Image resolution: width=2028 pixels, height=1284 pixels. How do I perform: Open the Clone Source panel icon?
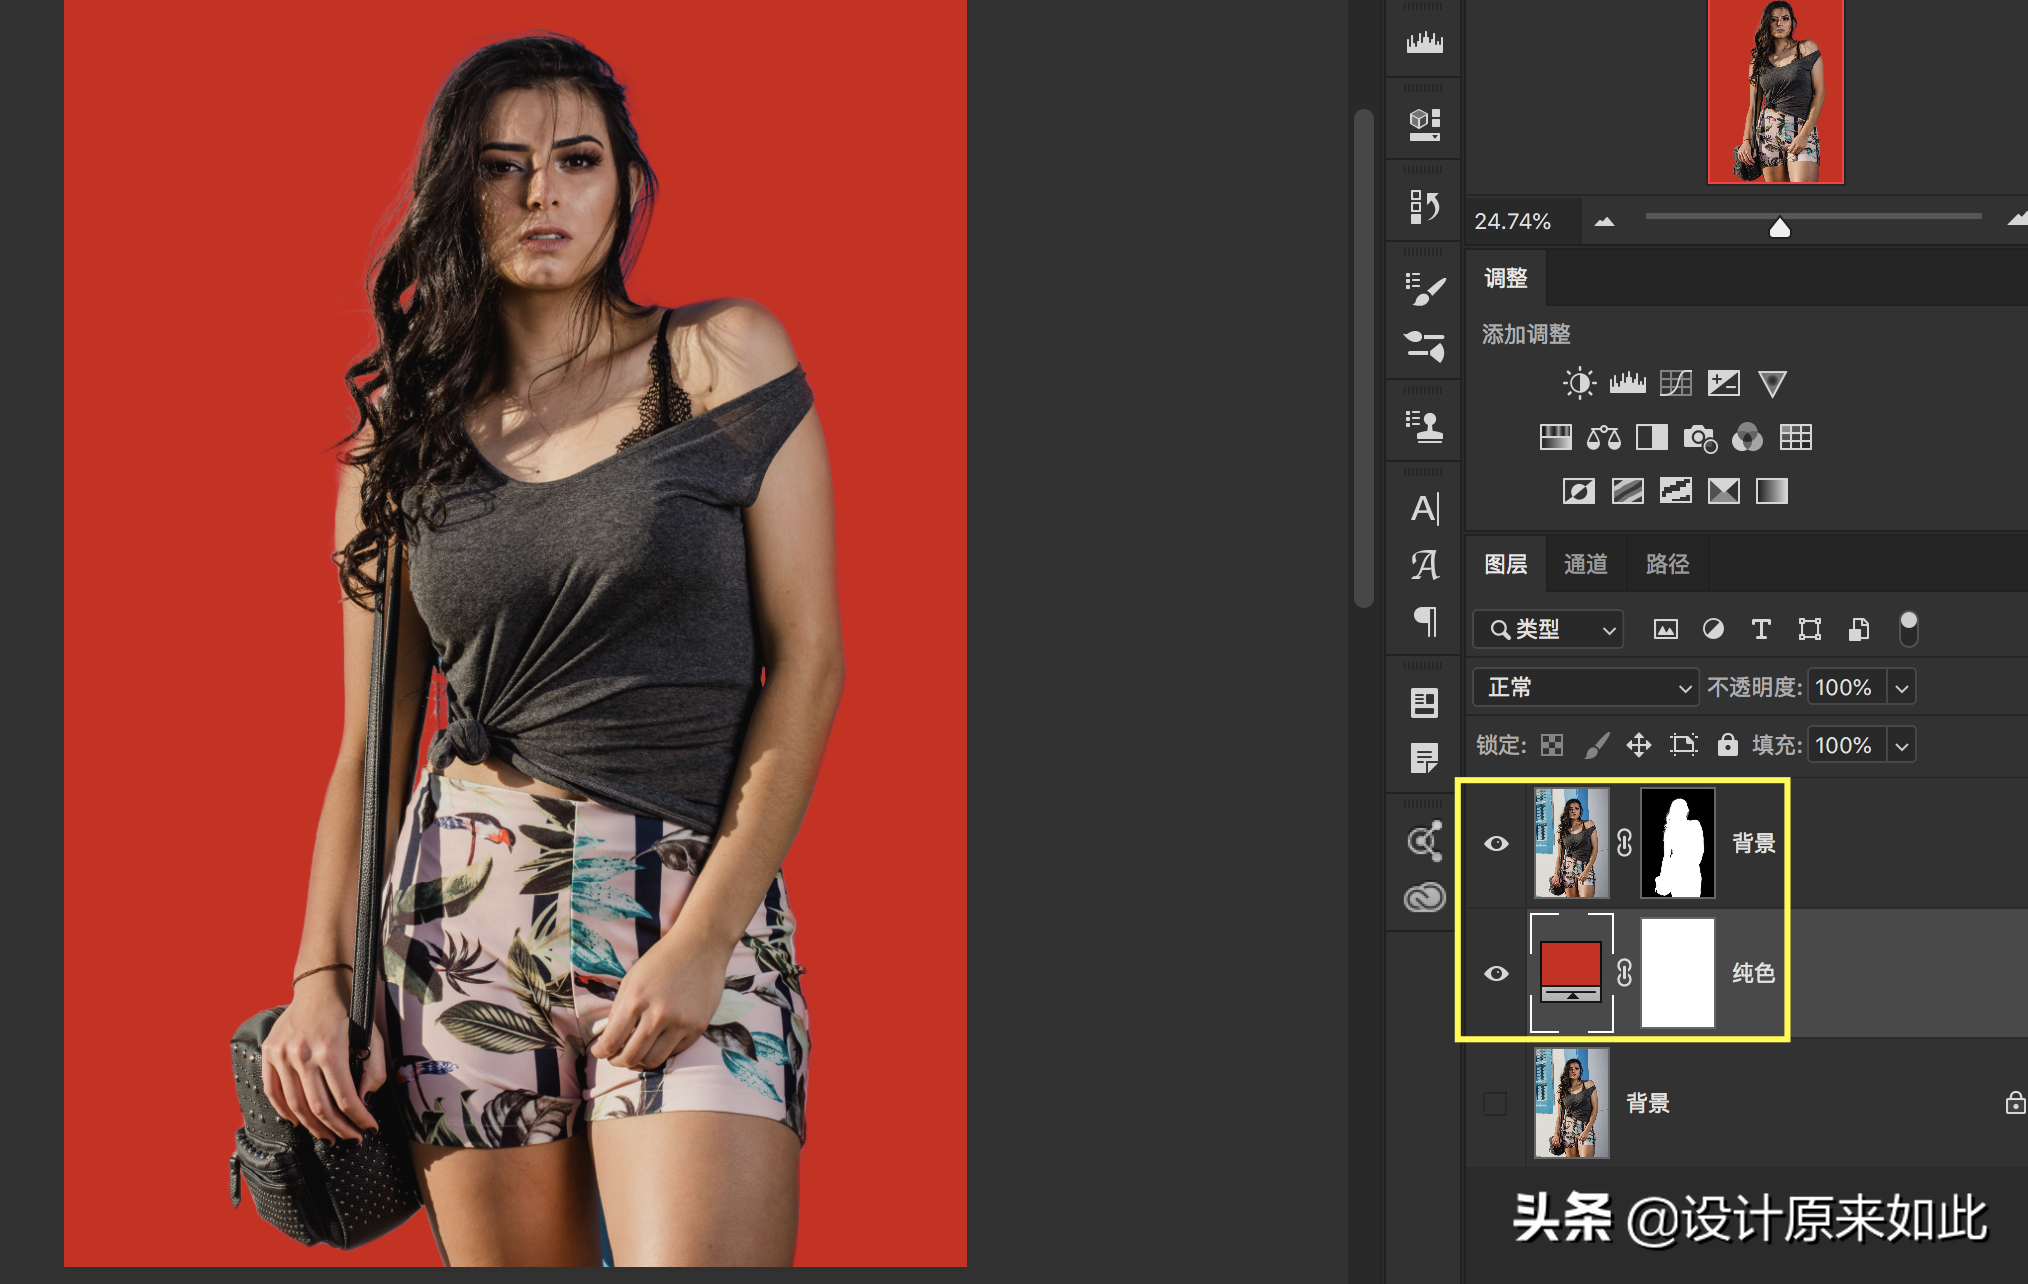1424,427
